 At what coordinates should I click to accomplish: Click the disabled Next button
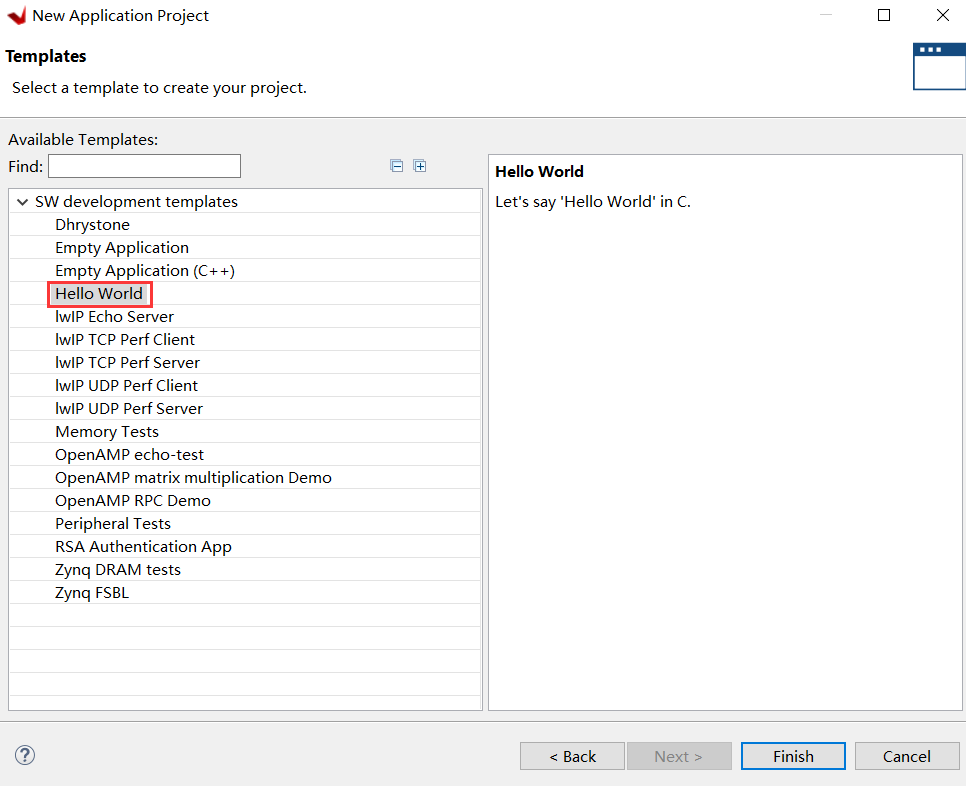679,756
